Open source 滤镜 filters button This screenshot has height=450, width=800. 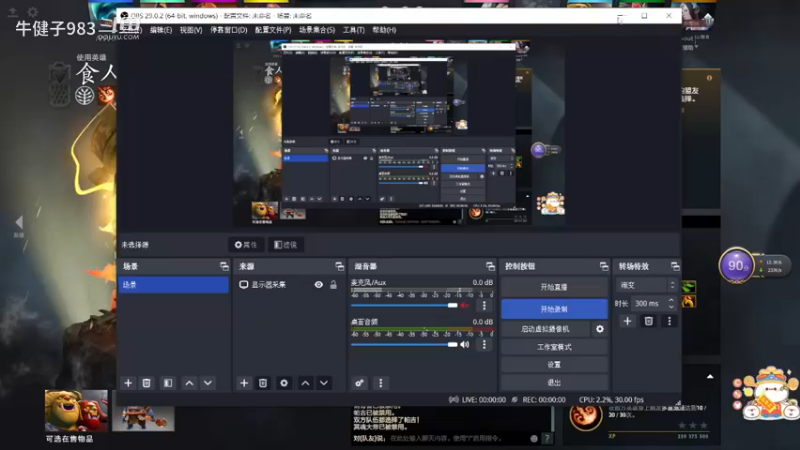(286, 245)
